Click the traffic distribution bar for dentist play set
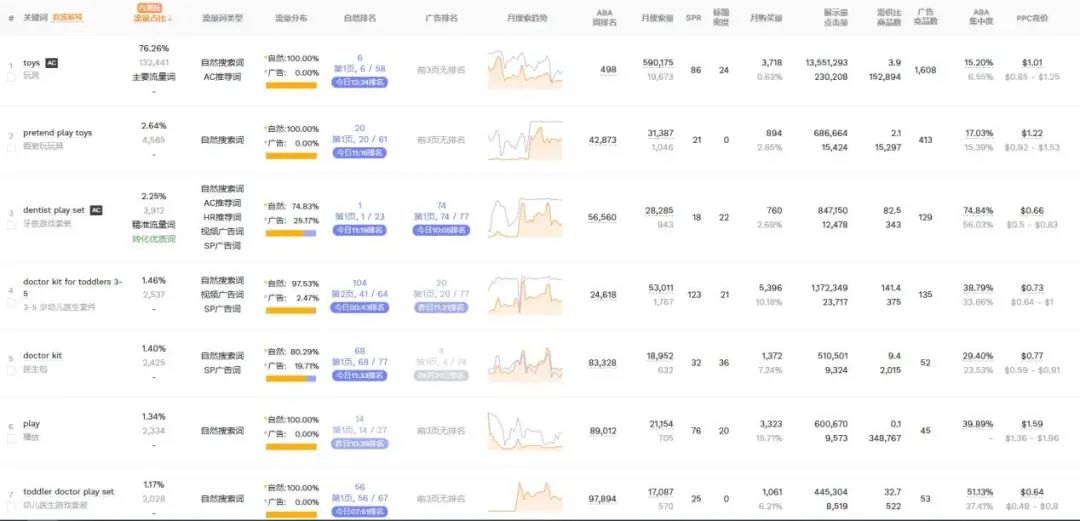 click(x=291, y=234)
